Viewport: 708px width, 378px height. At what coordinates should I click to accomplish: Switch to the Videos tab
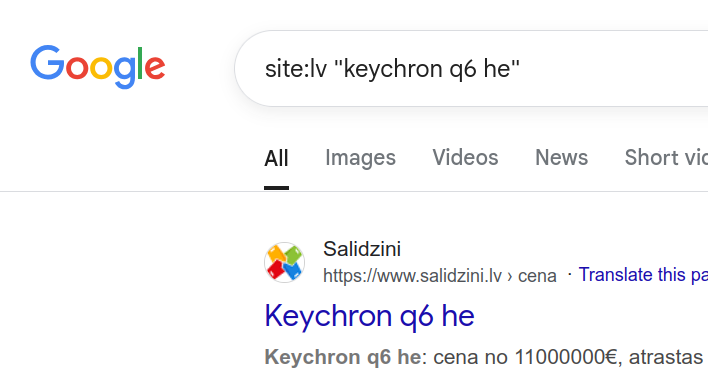[465, 158]
